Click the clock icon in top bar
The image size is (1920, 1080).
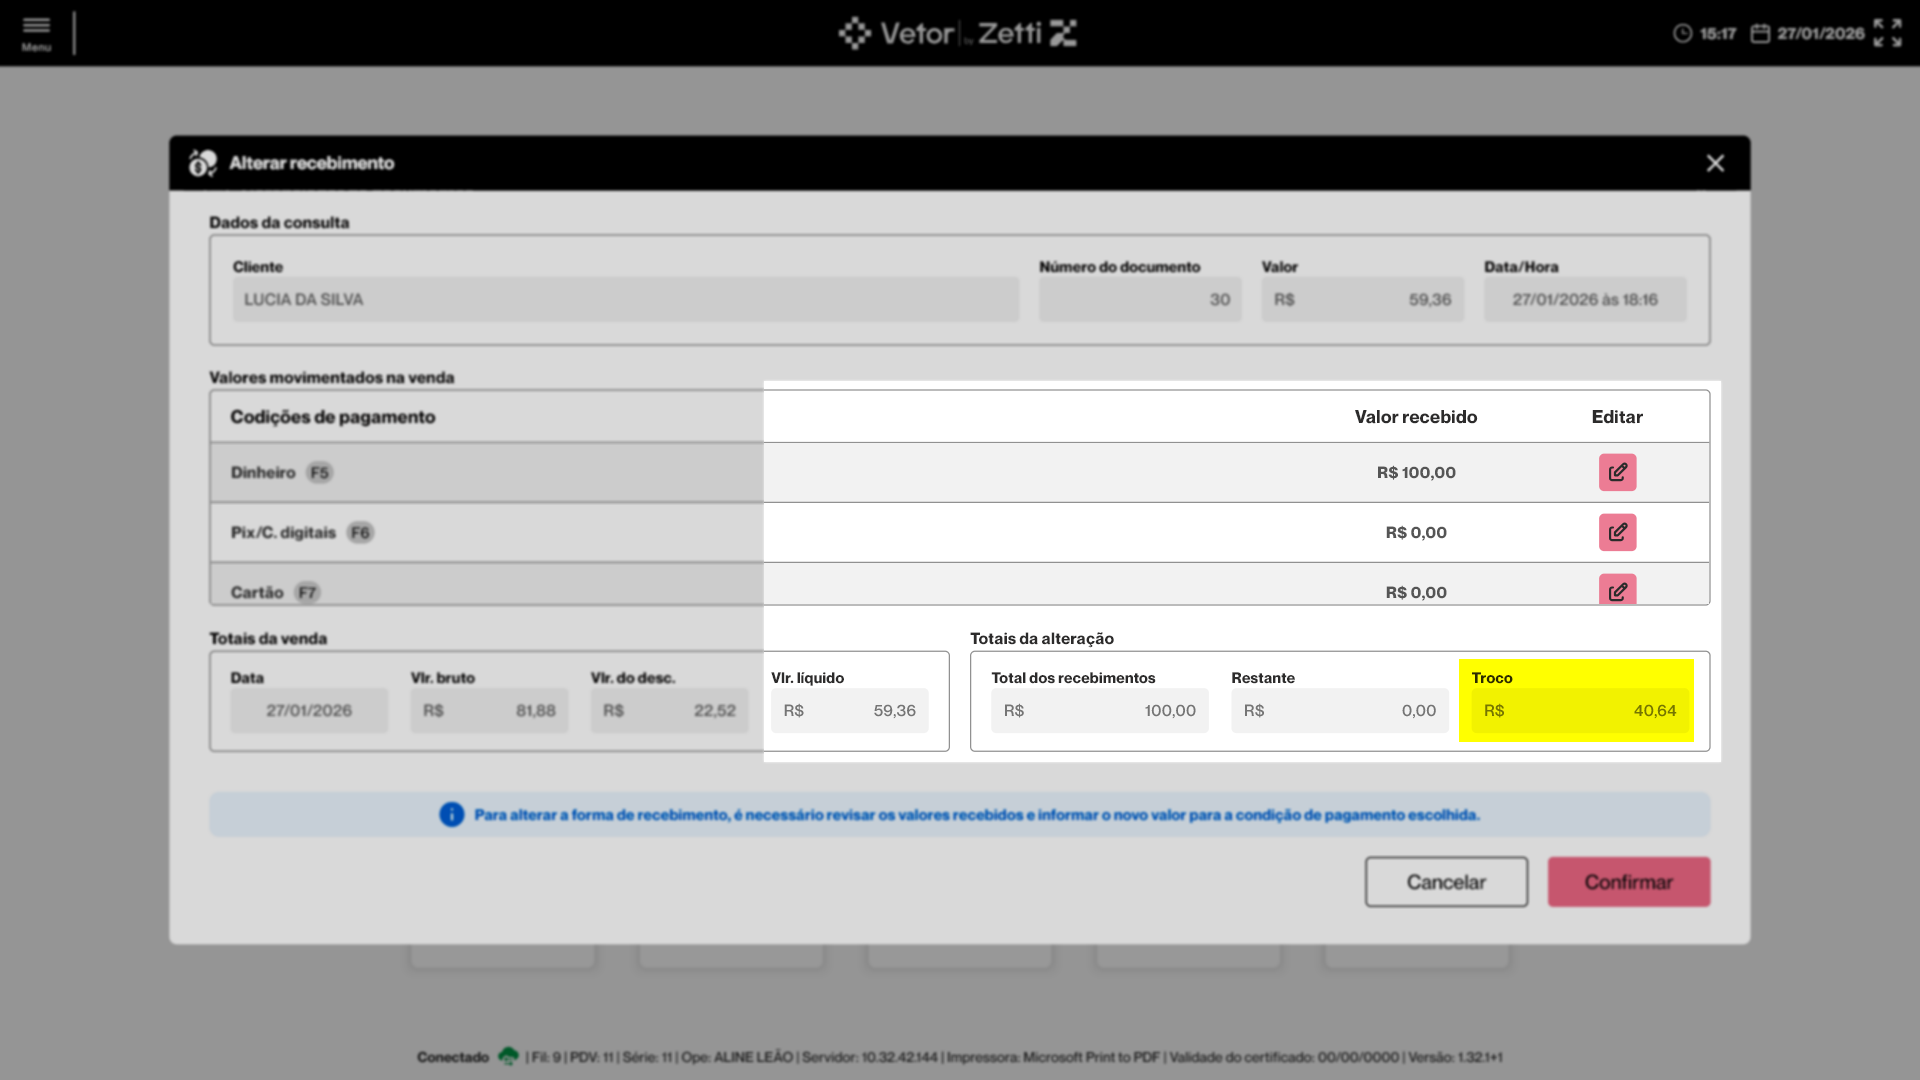click(x=1683, y=34)
